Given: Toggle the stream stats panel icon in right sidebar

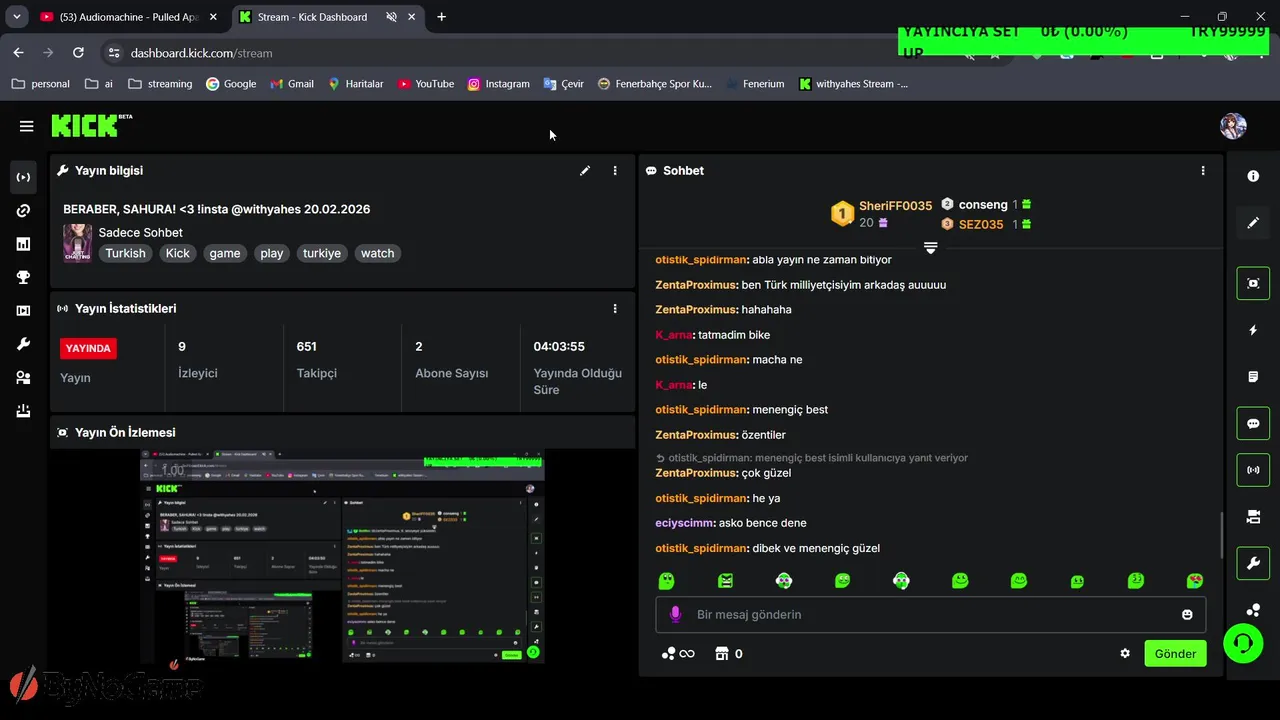Looking at the screenshot, I should 1253,470.
